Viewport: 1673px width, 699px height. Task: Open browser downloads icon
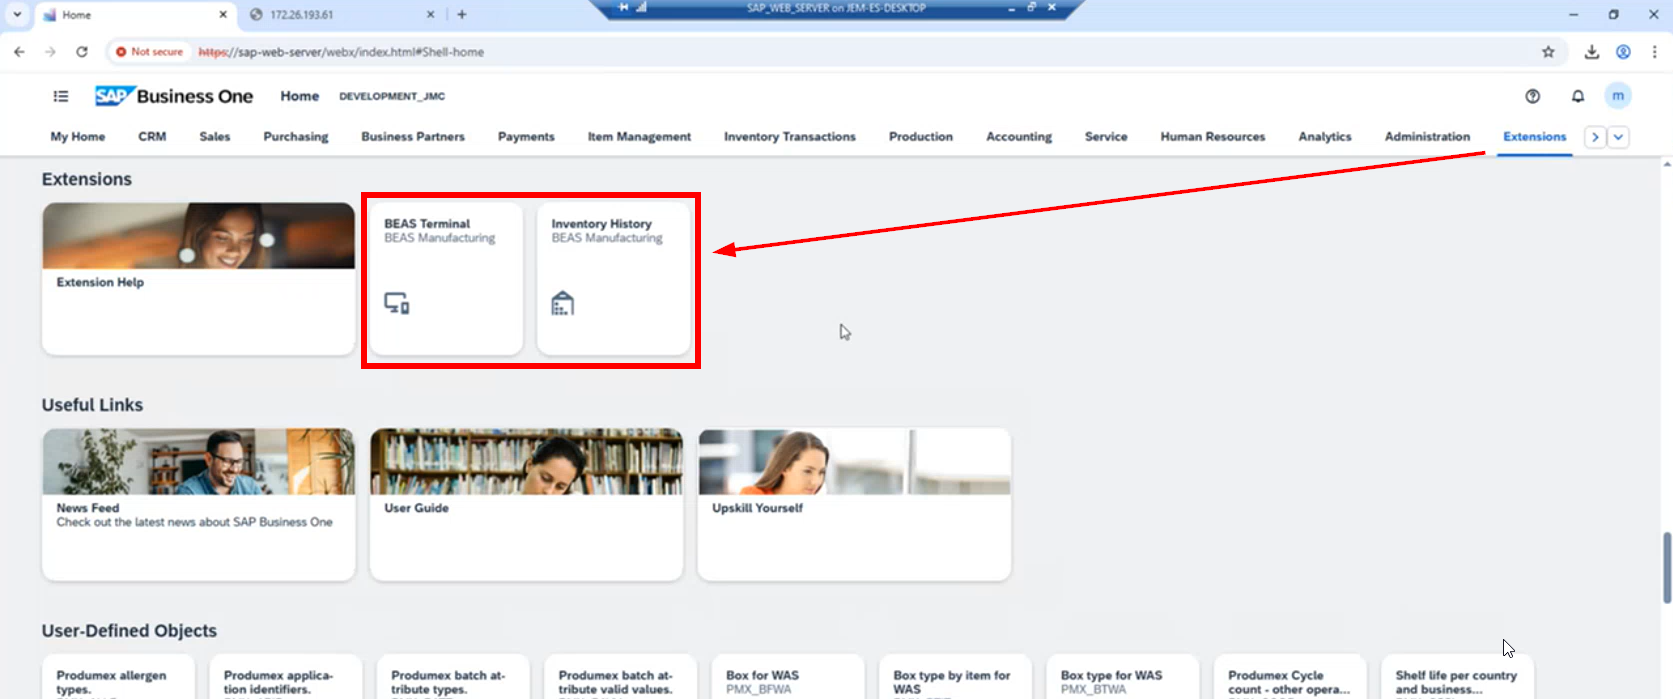point(1592,52)
